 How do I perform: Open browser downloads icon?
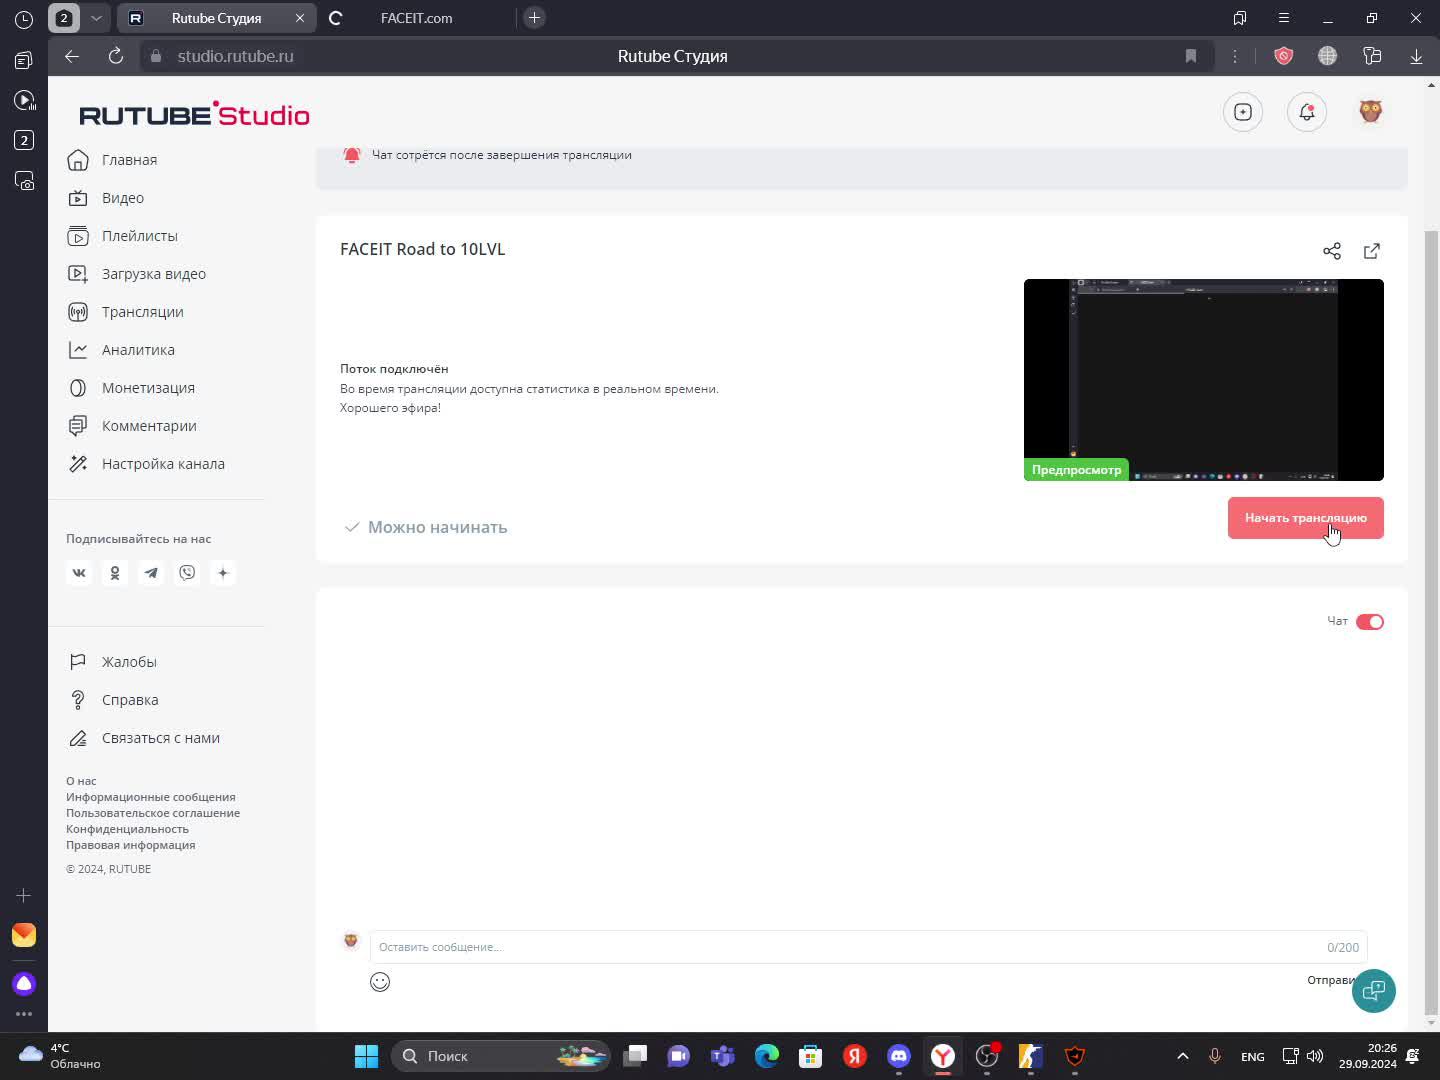[x=1416, y=56]
